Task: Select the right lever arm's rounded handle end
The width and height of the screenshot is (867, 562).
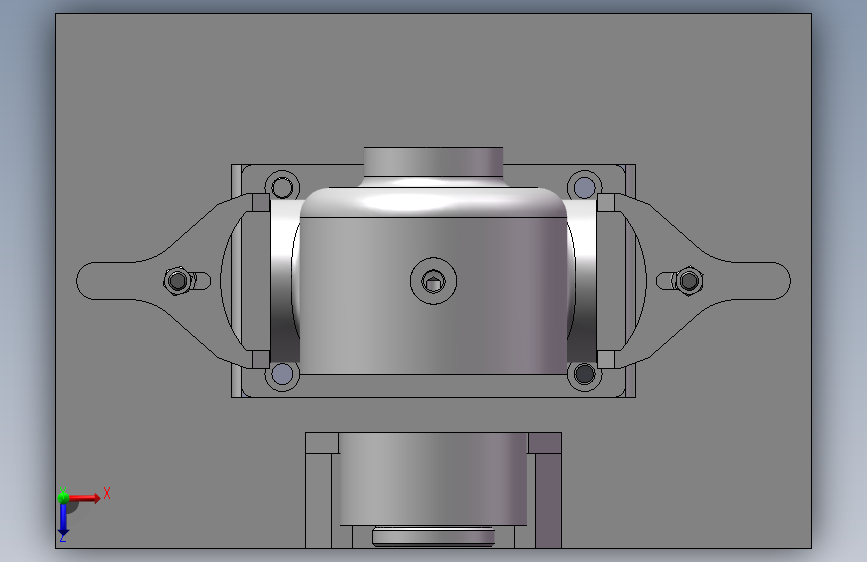Action: pos(762,281)
